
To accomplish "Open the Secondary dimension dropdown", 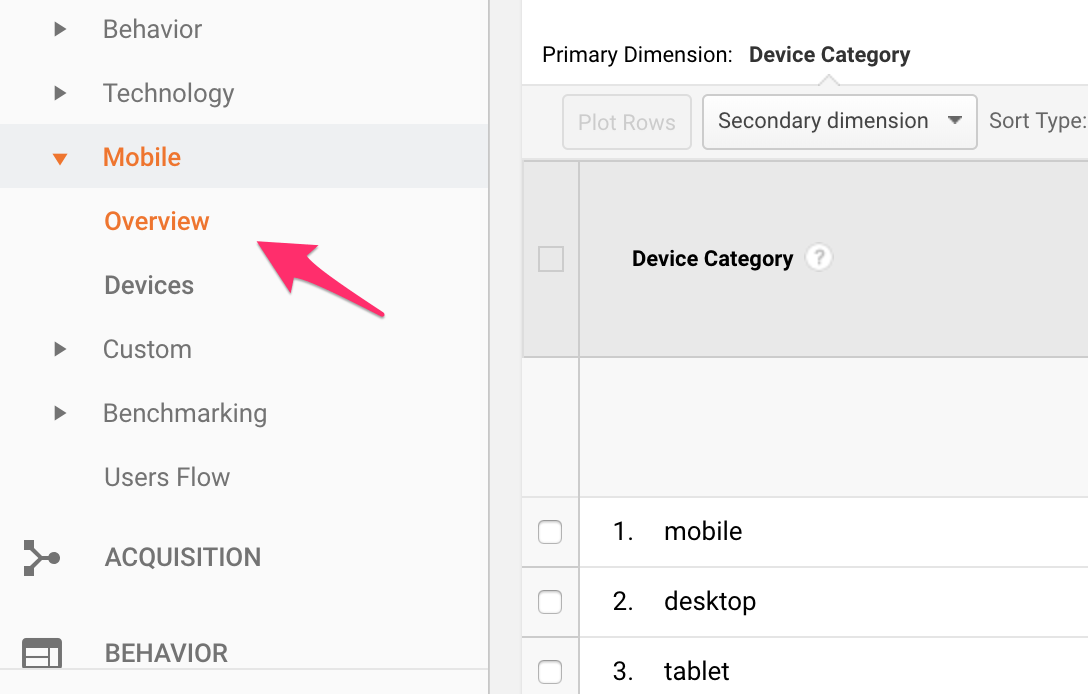I will pyautogui.click(x=839, y=122).
